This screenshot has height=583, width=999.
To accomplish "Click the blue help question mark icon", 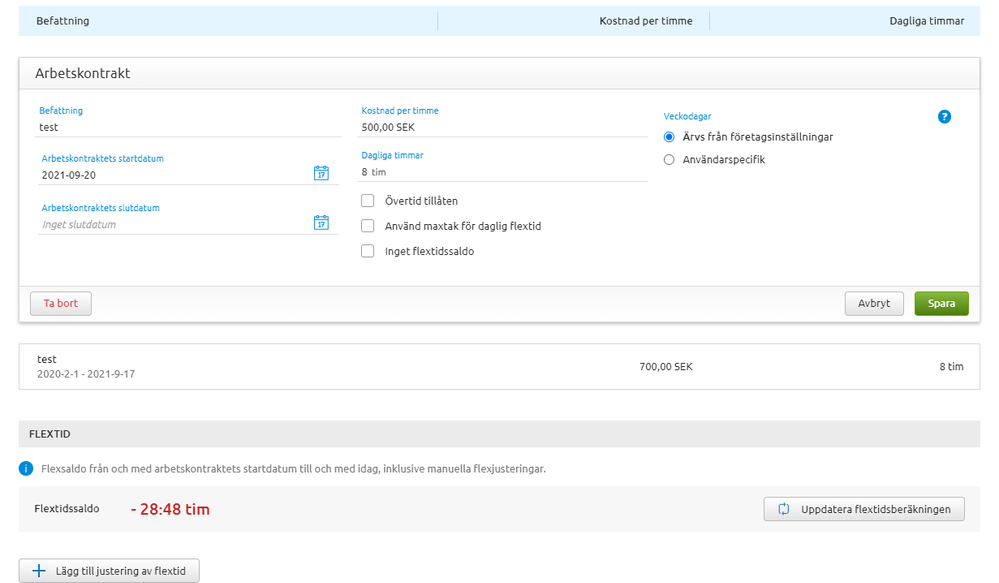I will tap(944, 117).
